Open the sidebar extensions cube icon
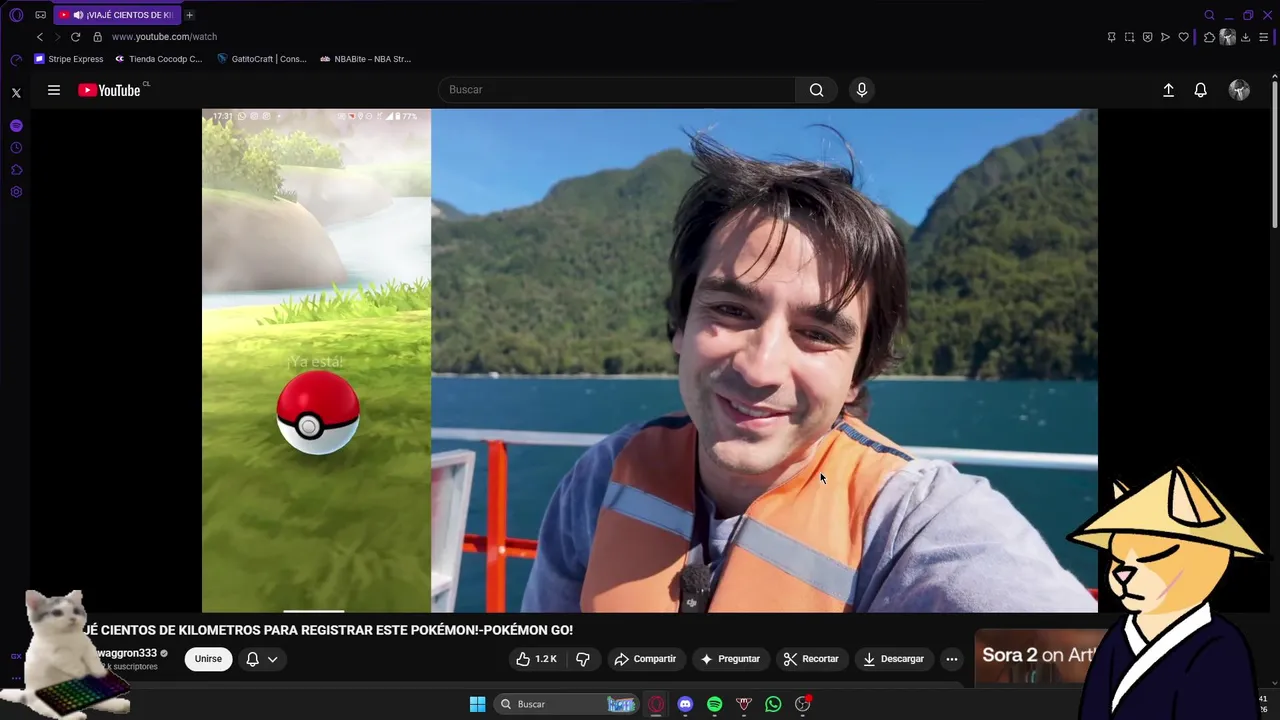This screenshot has height=720, width=1280. (x=16, y=170)
